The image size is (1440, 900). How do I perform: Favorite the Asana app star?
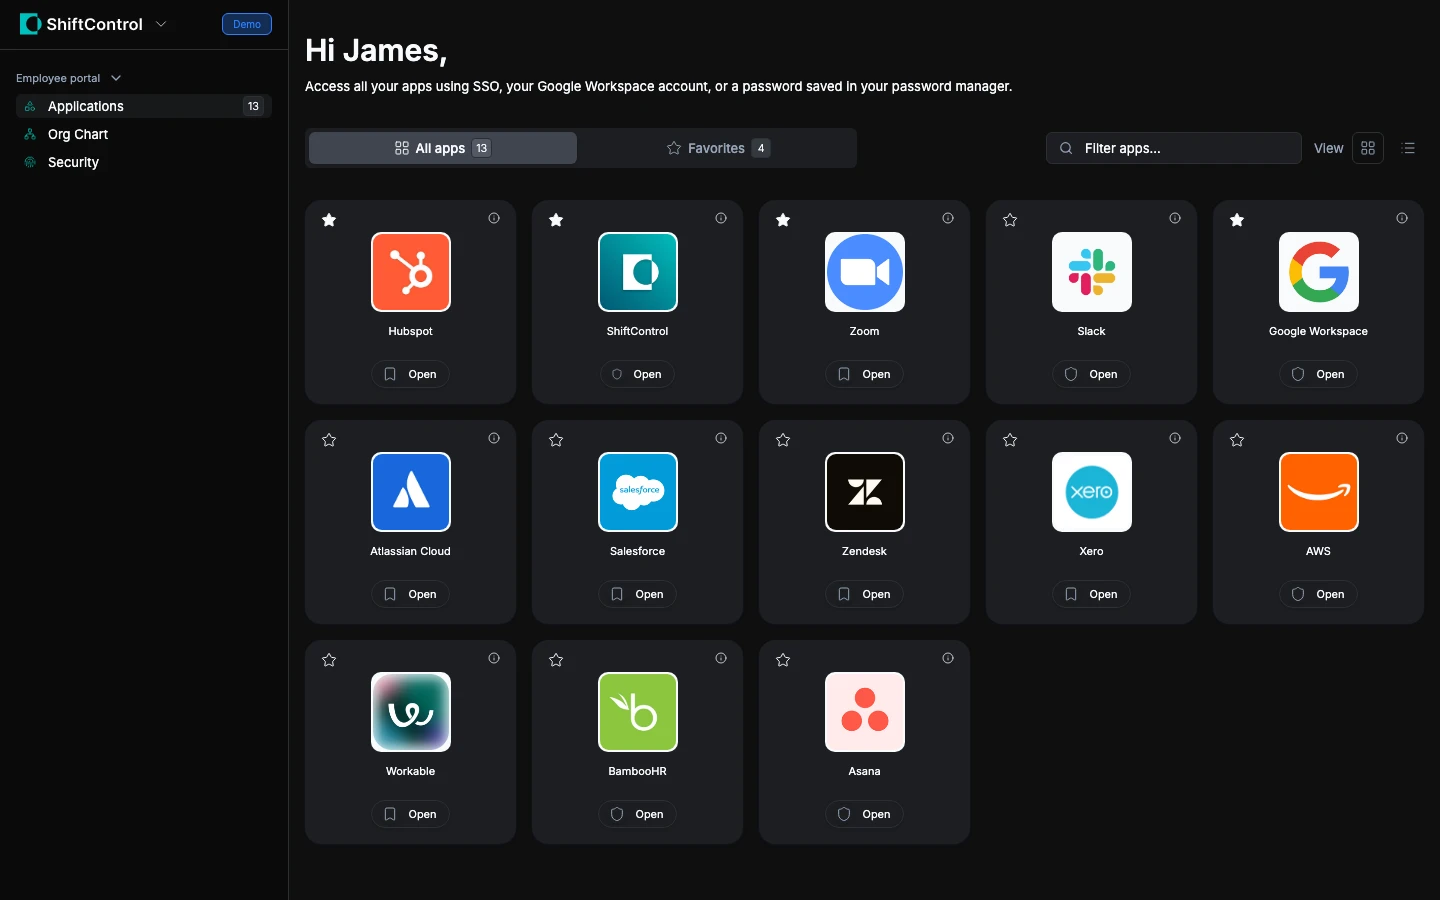click(x=783, y=660)
